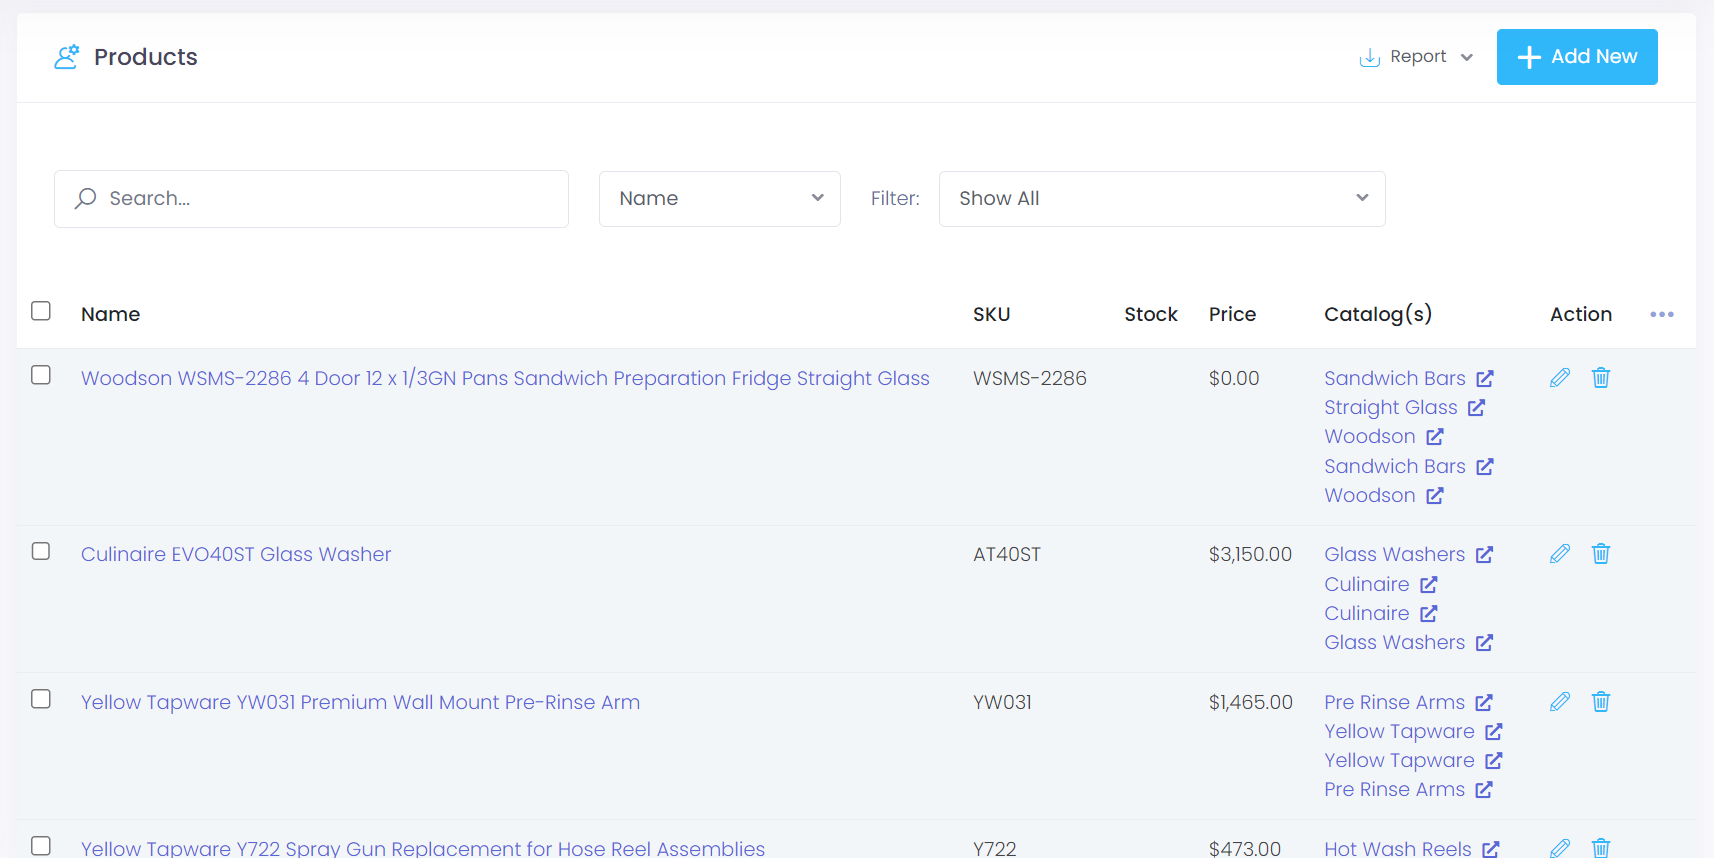This screenshot has height=858, width=1714.
Task: Open external link icon beside first Woodson catalog
Action: pos(1435,436)
